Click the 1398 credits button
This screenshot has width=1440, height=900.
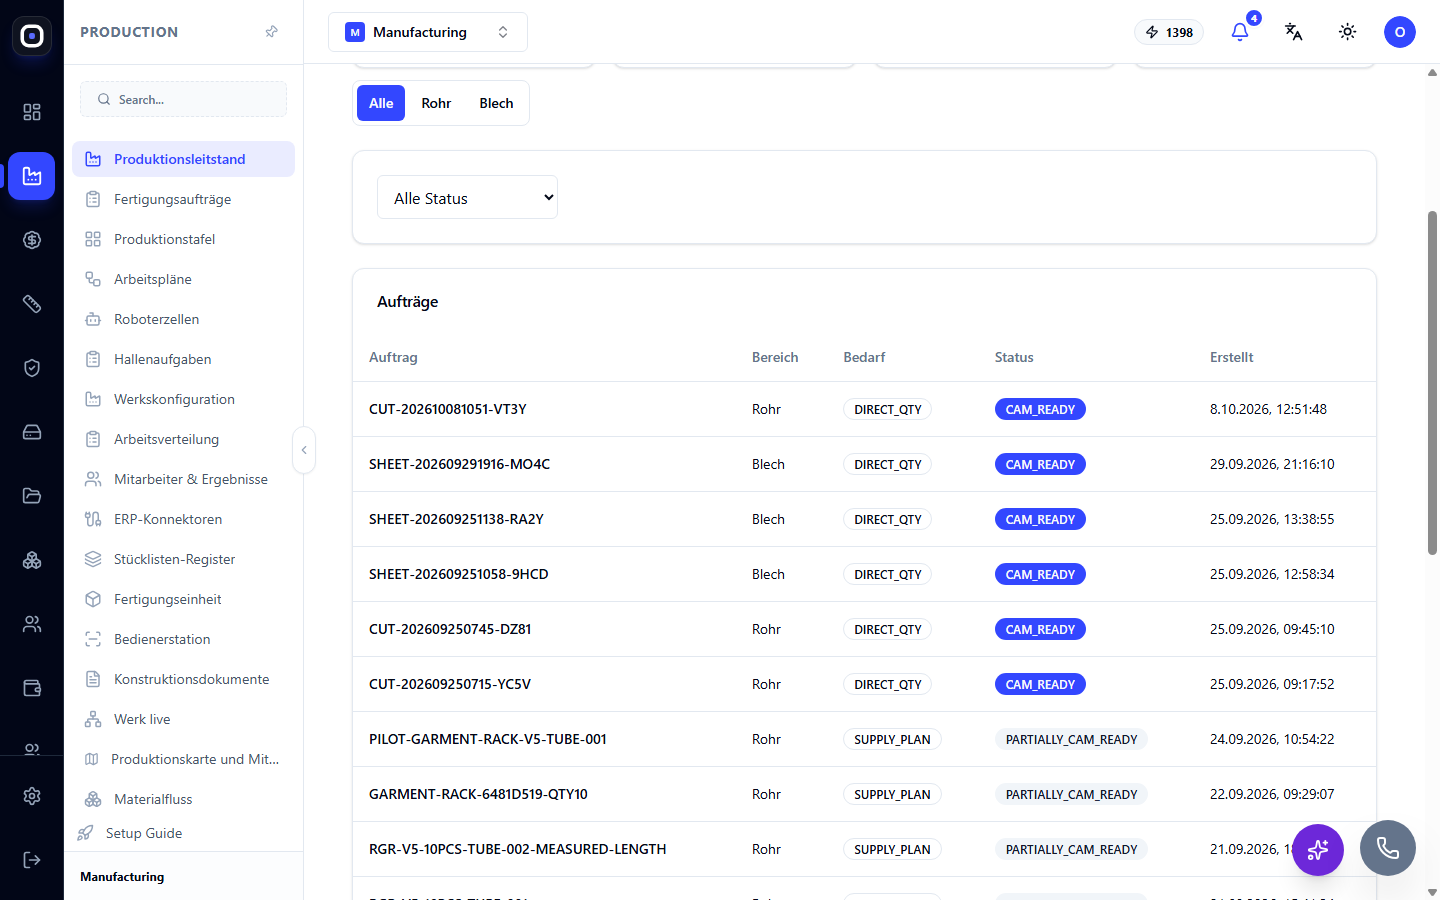coord(1169,32)
